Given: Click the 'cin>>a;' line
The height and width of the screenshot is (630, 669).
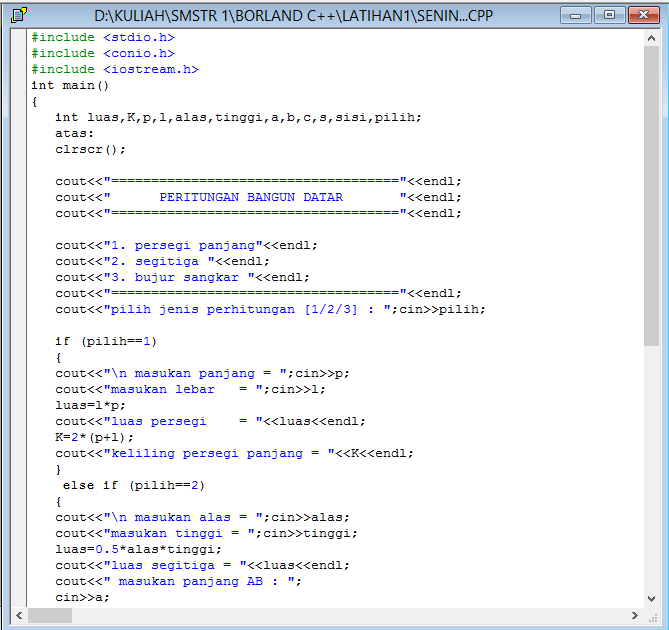Looking at the screenshot, I should point(82,597).
